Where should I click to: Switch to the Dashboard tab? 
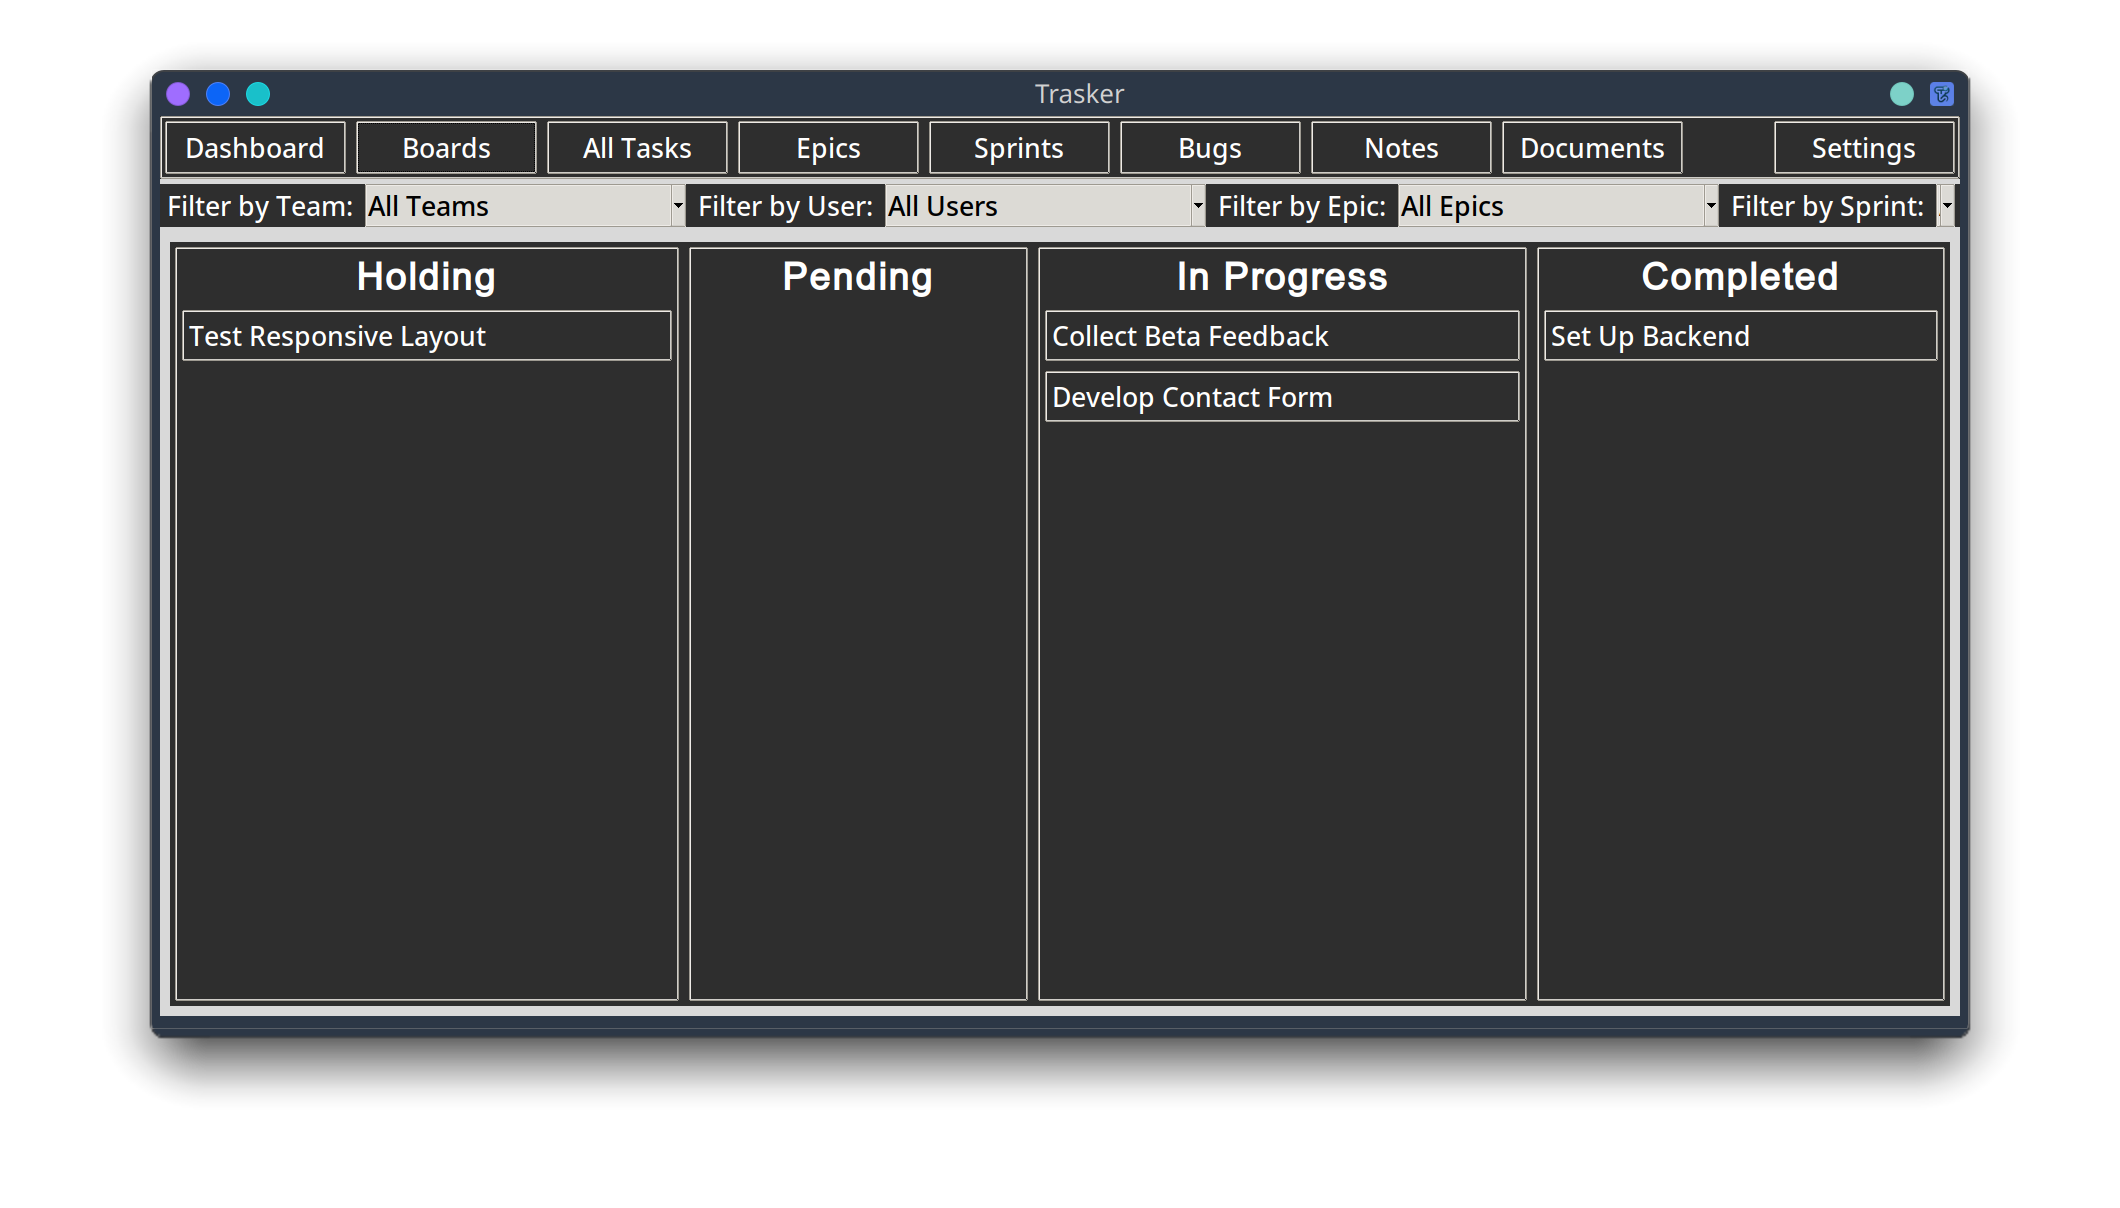click(x=254, y=147)
